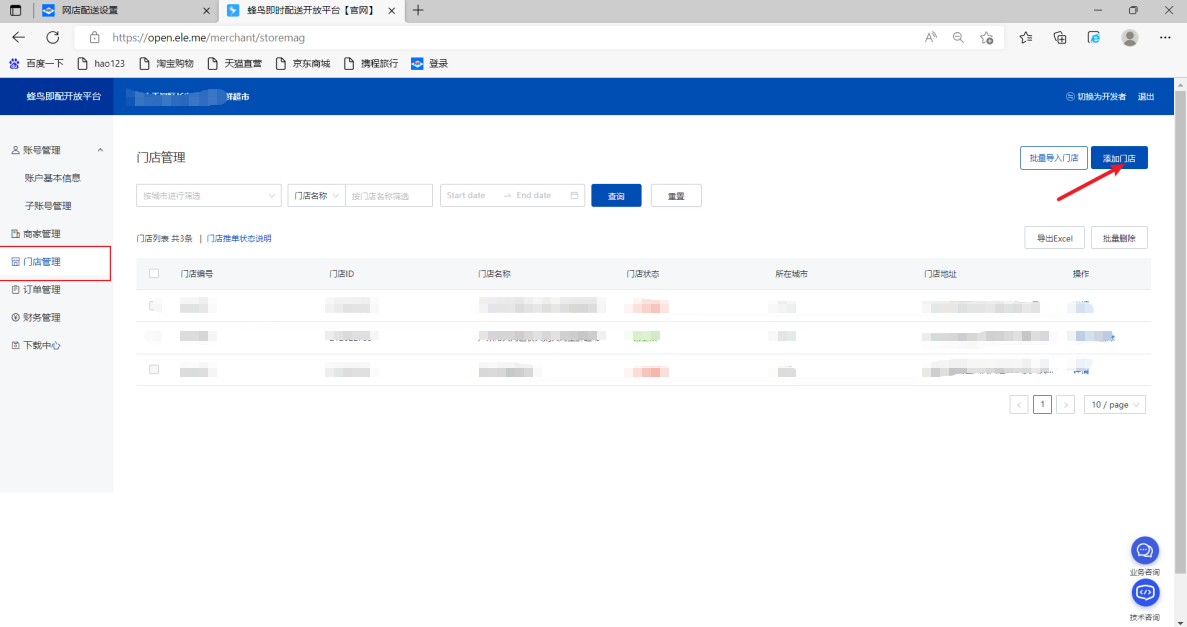Expand the 门店名称 search type dropdown
The width and height of the screenshot is (1187, 627).
[316, 195]
